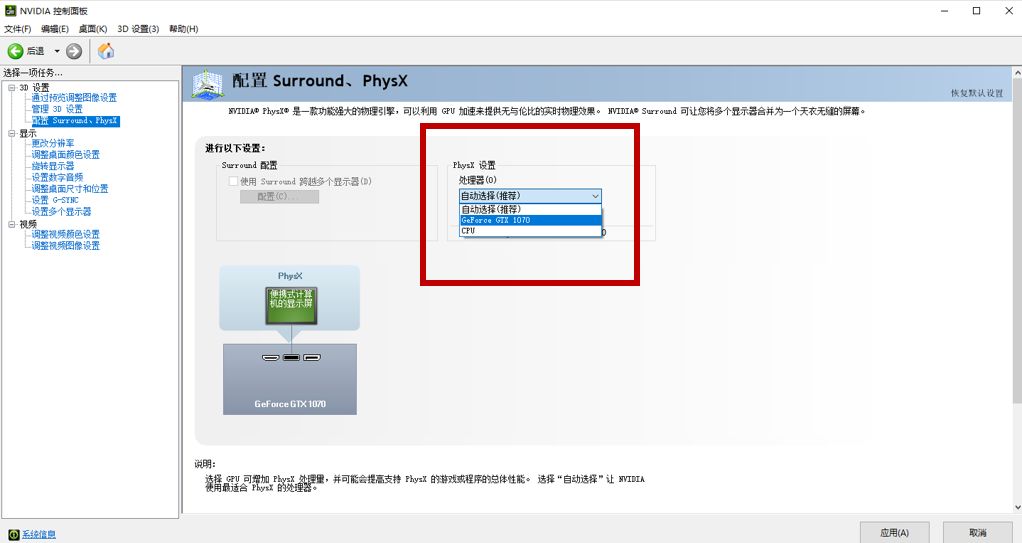
Task: Select 调整视频颜色设置 in task tree
Action: pos(66,234)
